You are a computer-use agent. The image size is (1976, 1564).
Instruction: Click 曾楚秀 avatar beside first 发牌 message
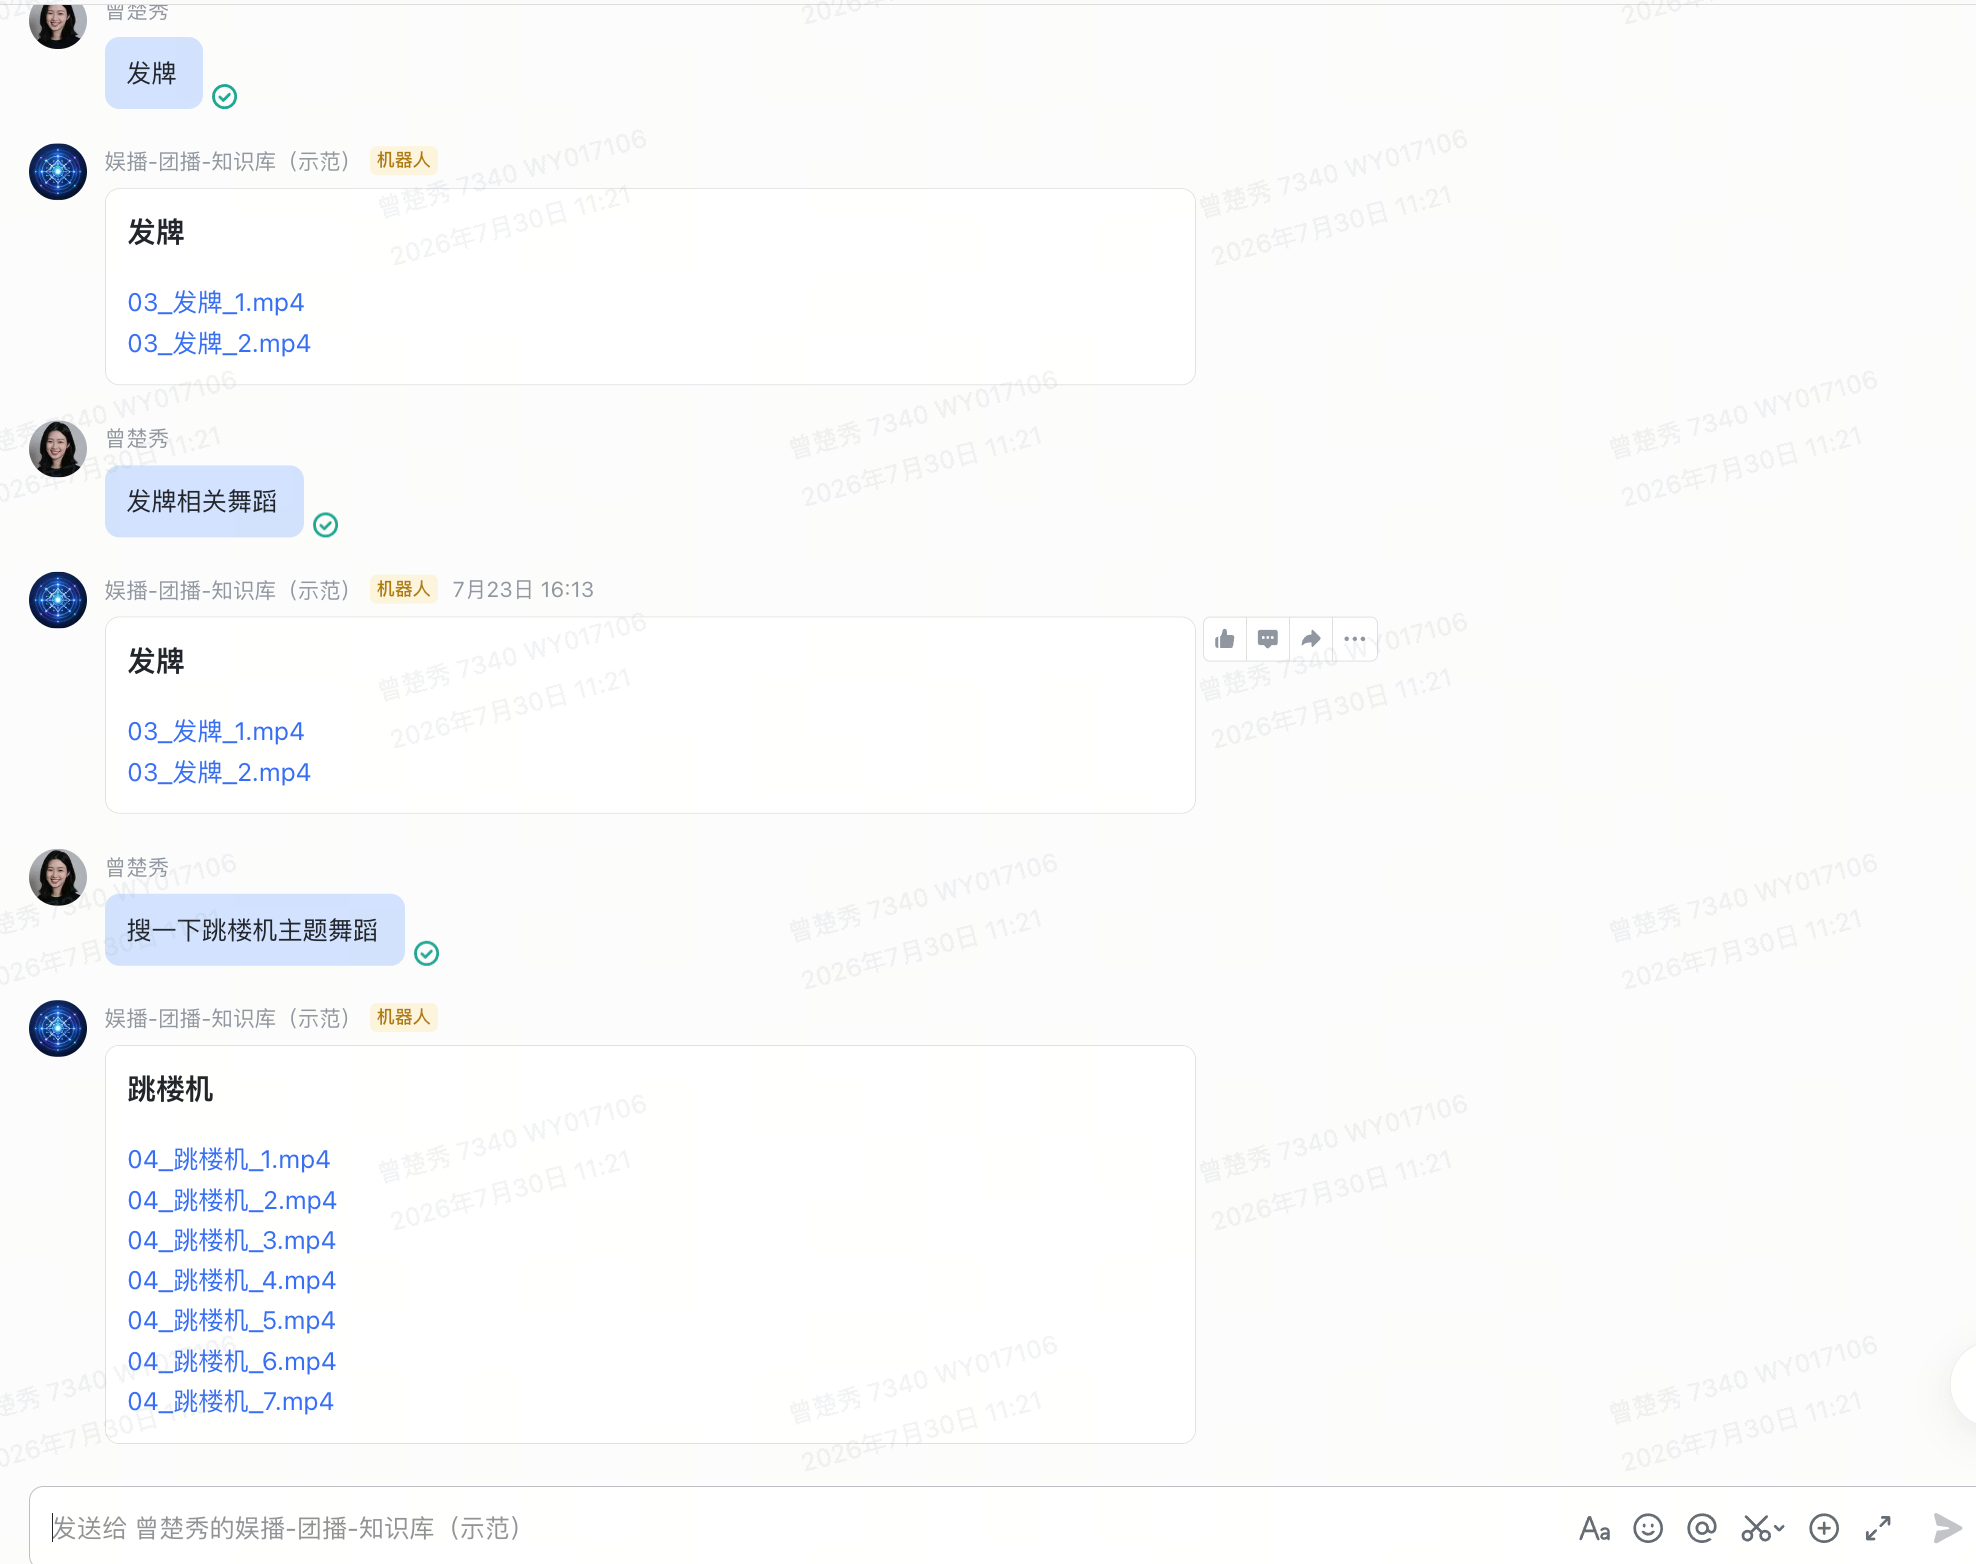pos(58,24)
